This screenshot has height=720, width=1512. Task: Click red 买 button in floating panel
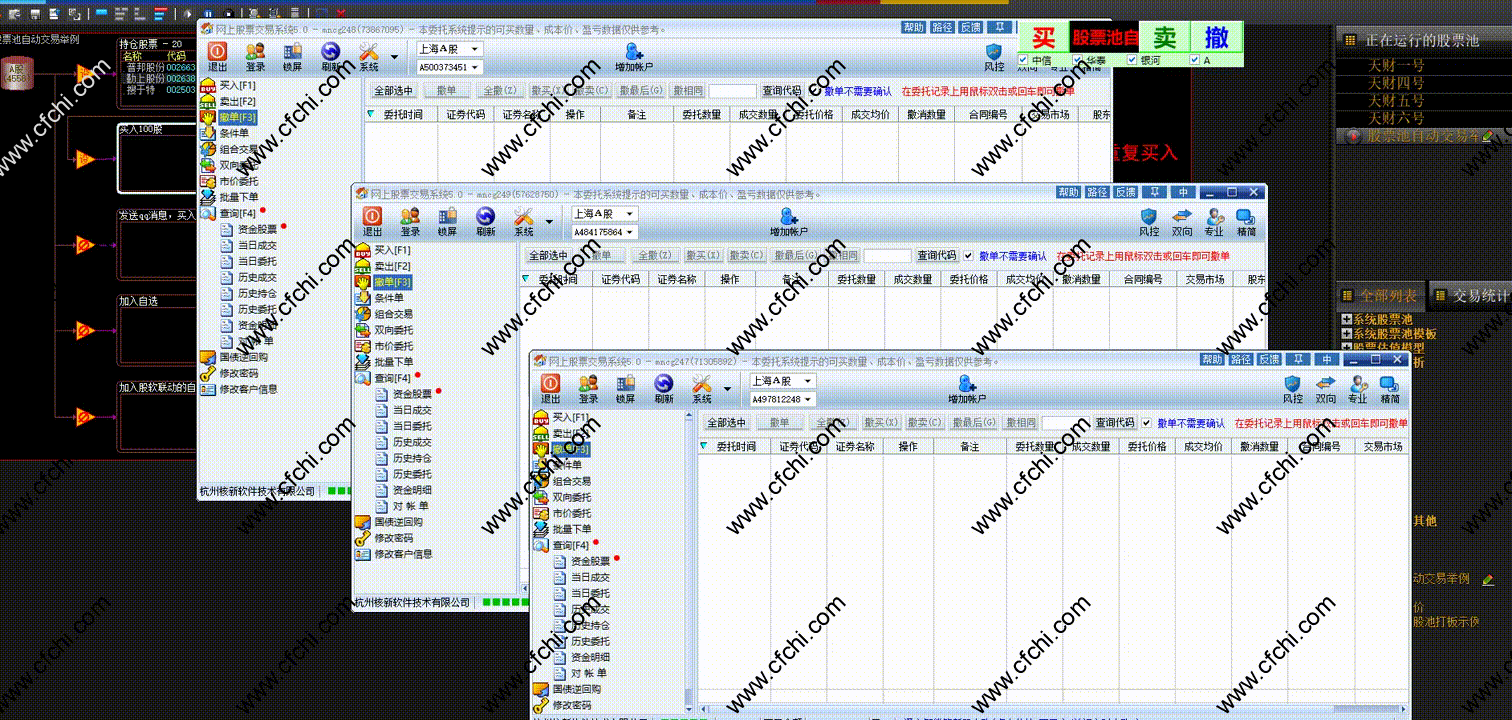click(1044, 38)
